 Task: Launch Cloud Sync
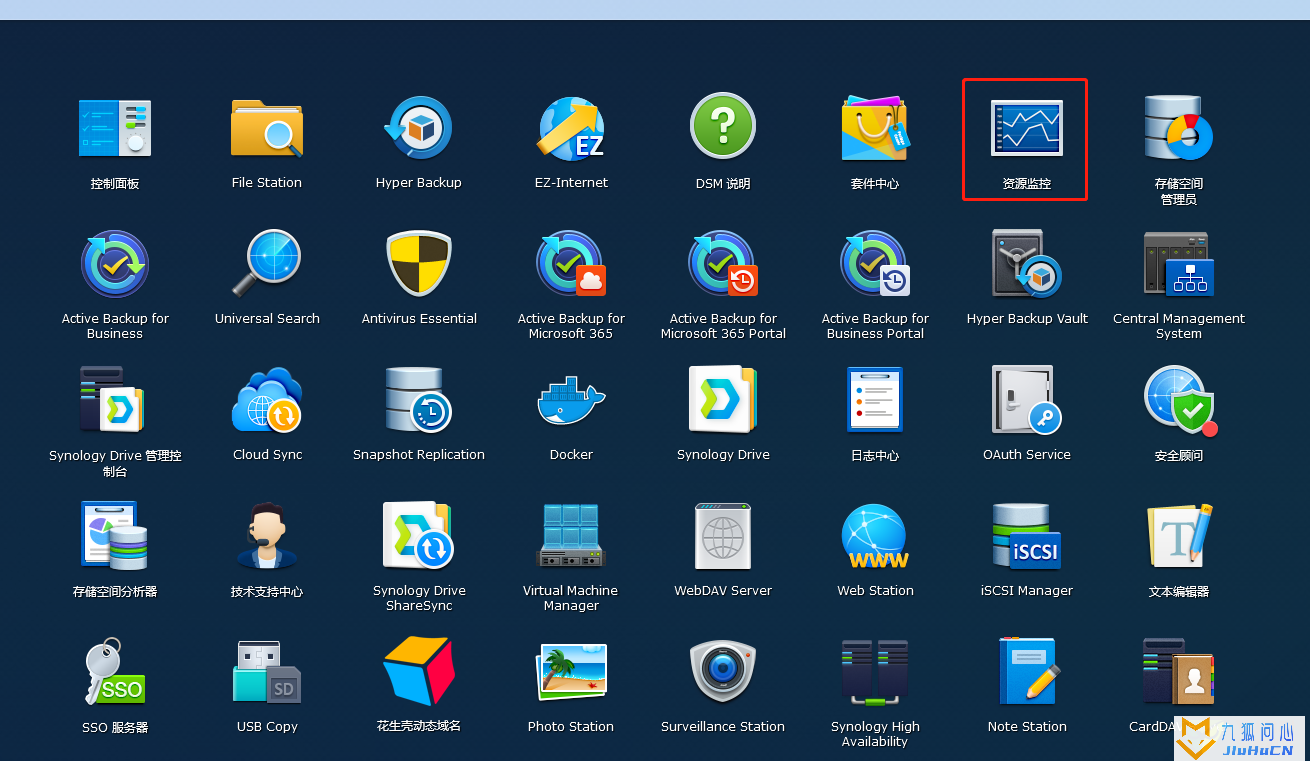coord(267,399)
